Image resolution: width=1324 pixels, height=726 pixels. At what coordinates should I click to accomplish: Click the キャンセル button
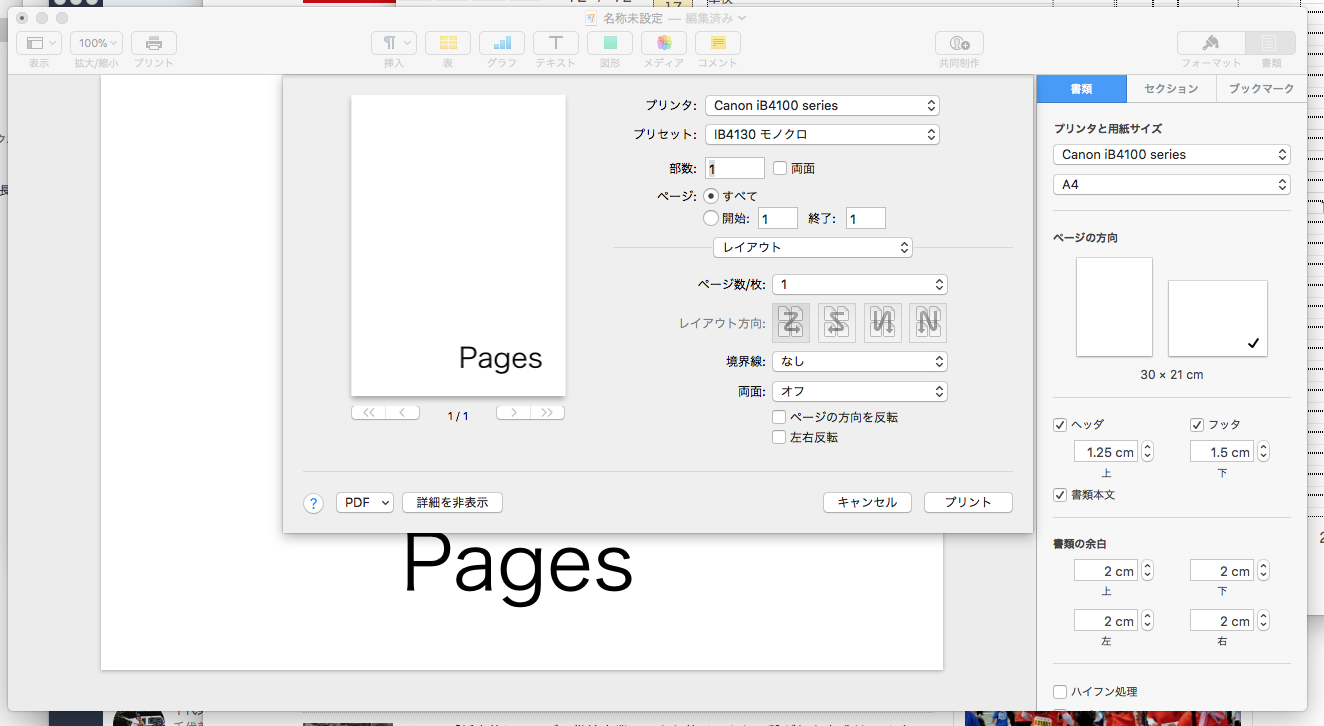[867, 503]
